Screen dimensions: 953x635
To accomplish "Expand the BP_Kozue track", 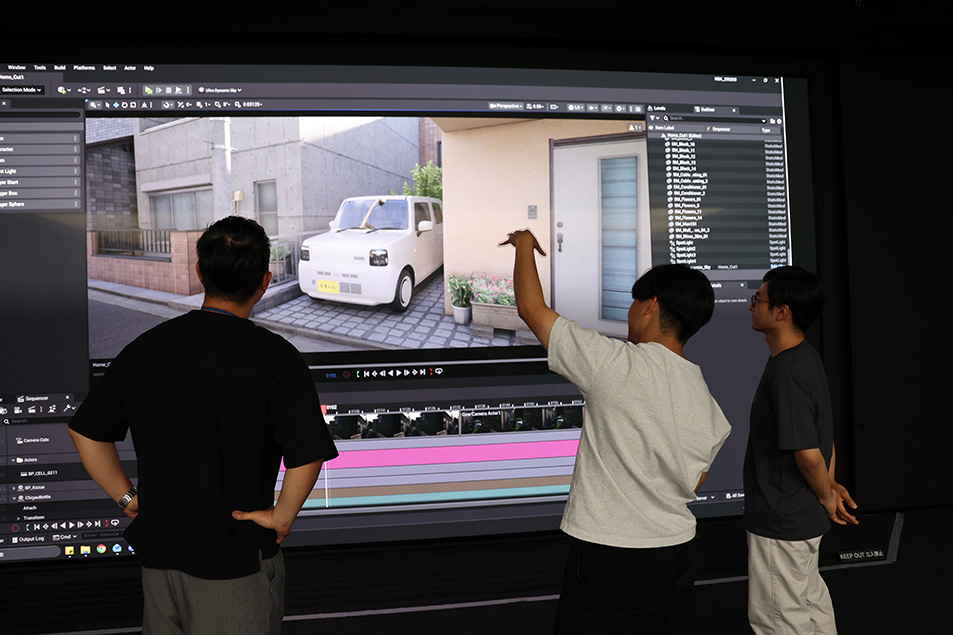I will pos(14,488).
